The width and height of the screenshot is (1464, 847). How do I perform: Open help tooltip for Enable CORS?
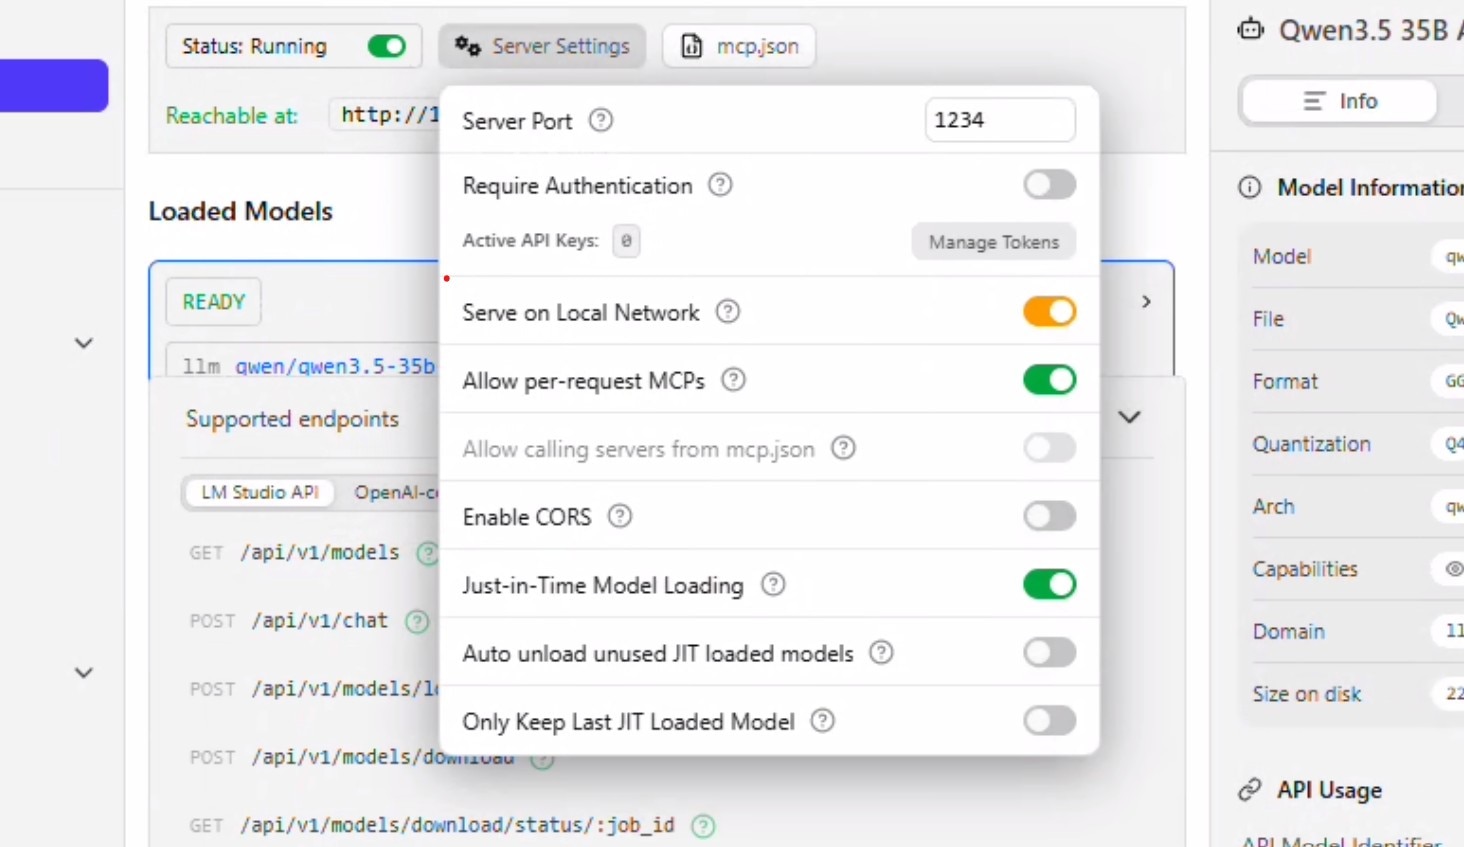619,516
